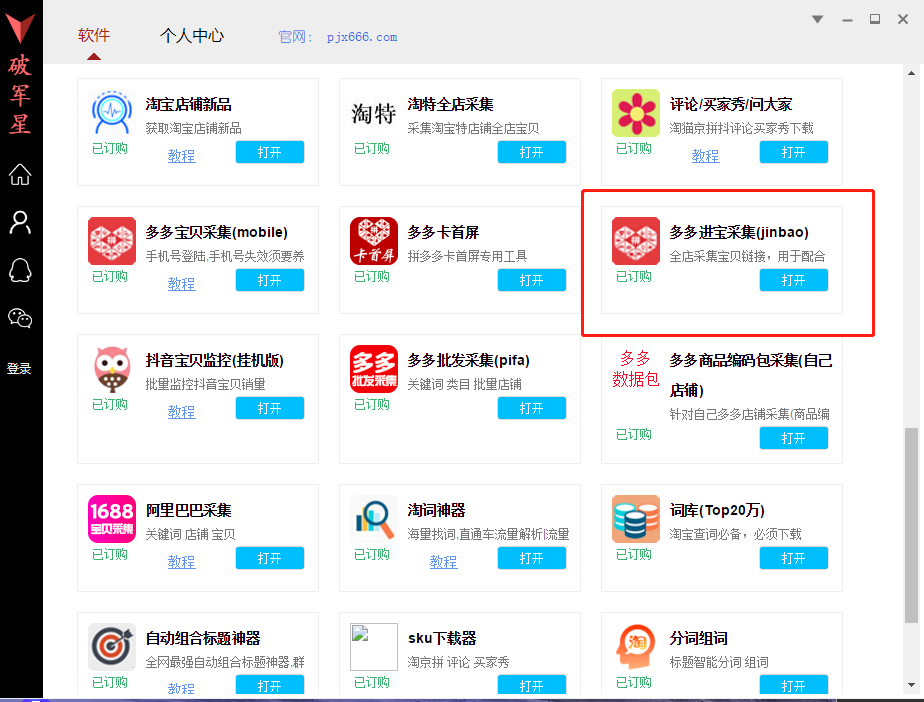
Task: View 教程 tutorial for 自动组合标题神器
Action: point(182,688)
